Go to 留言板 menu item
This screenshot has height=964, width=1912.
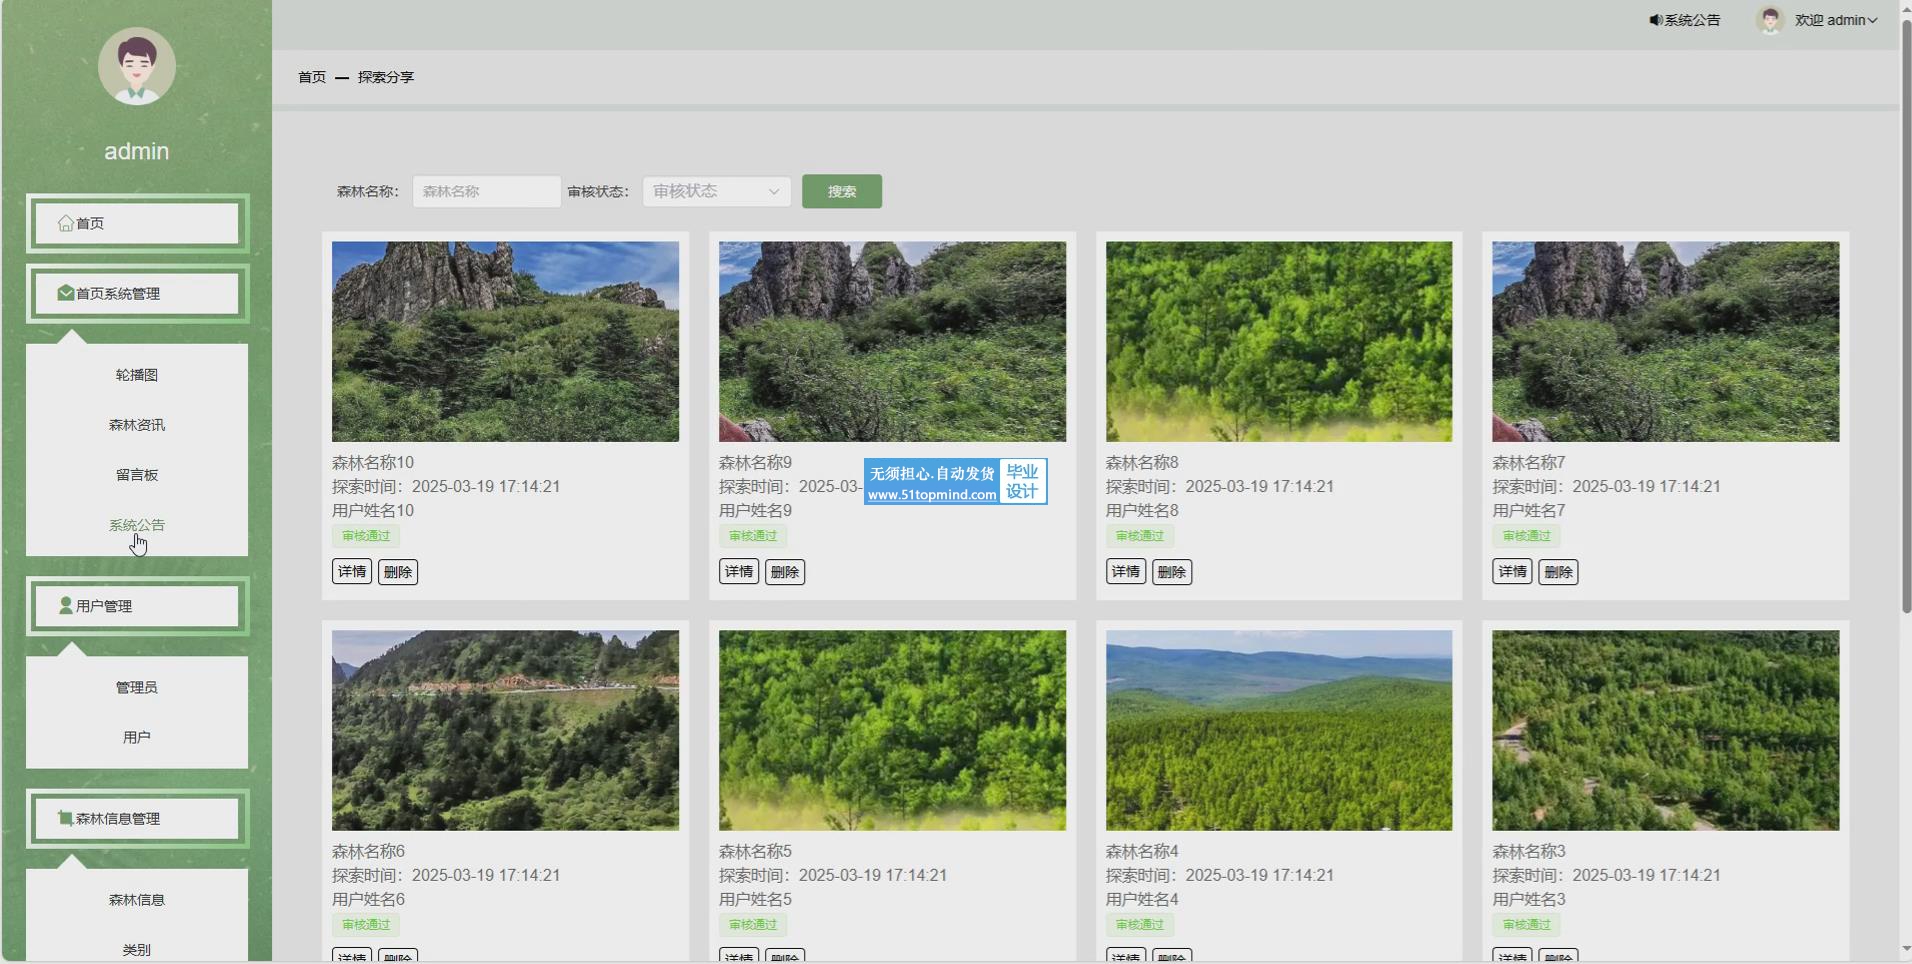coord(137,475)
